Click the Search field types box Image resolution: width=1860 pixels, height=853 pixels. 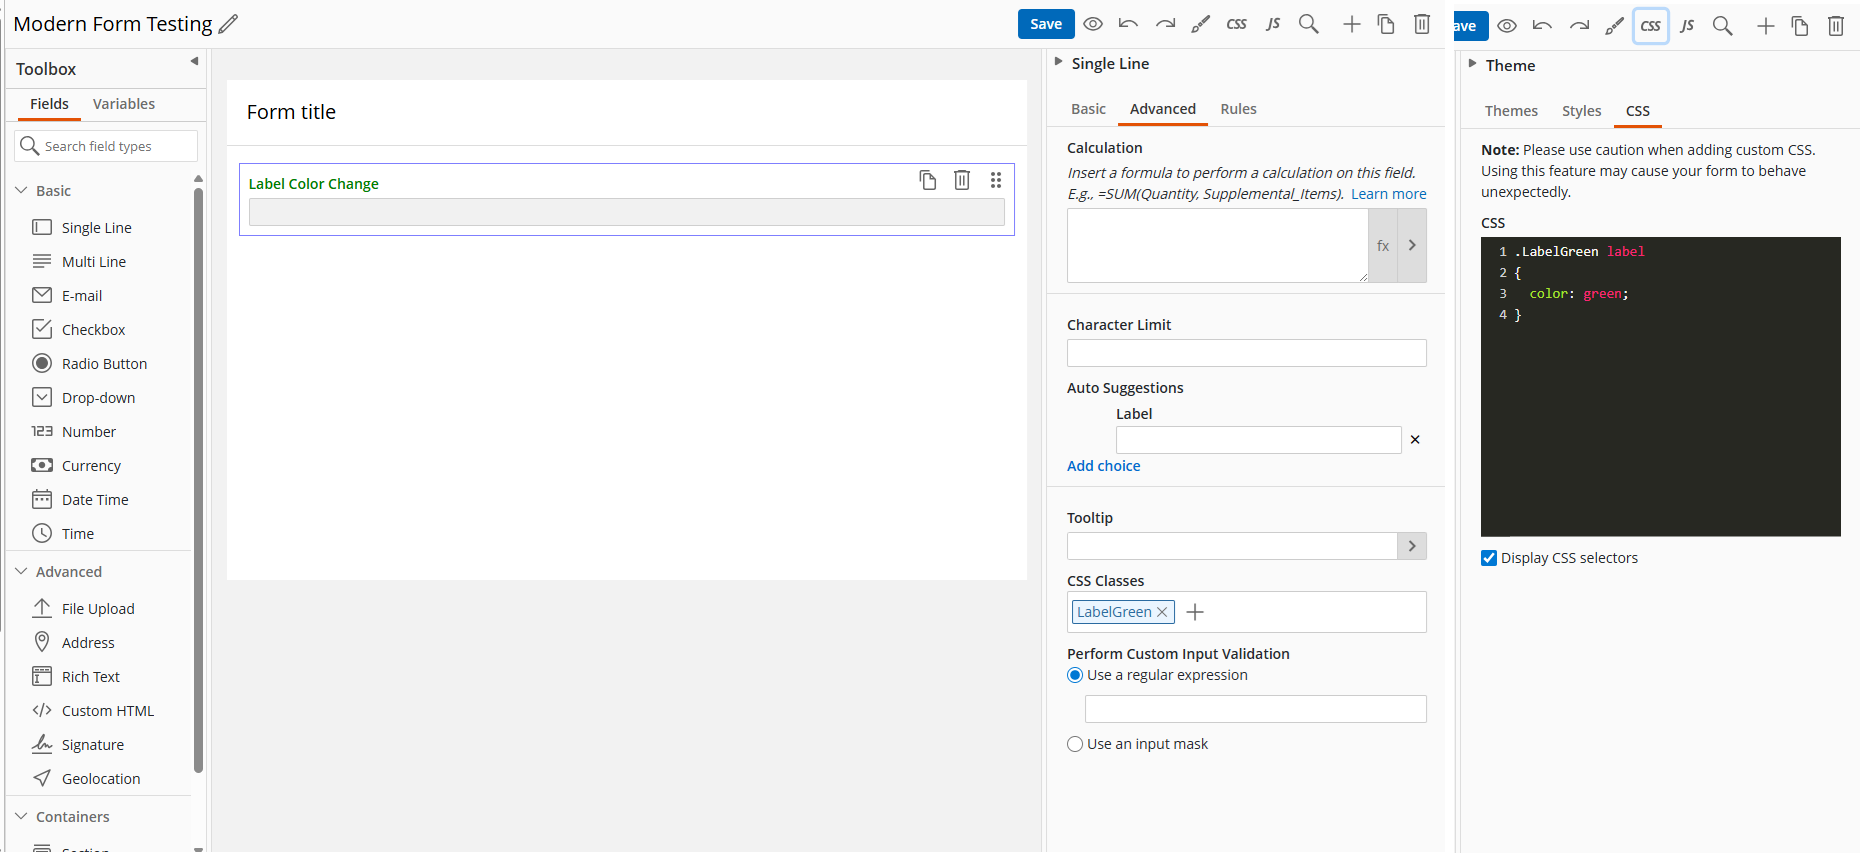[x=106, y=146]
